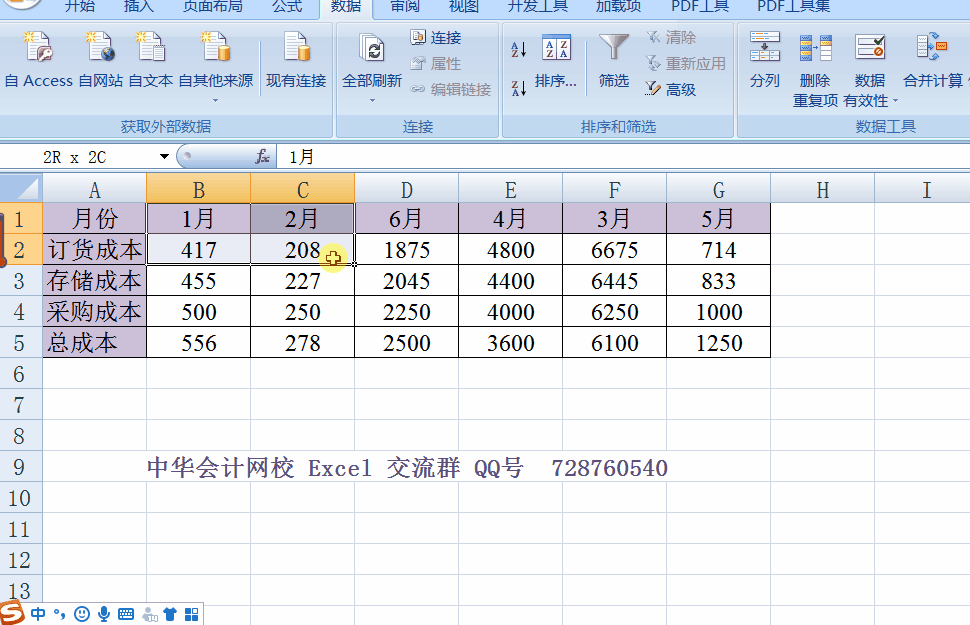Switch to 页面布局 ribbon tab
Image resolution: width=970 pixels, height=625 pixels.
[213, 6]
